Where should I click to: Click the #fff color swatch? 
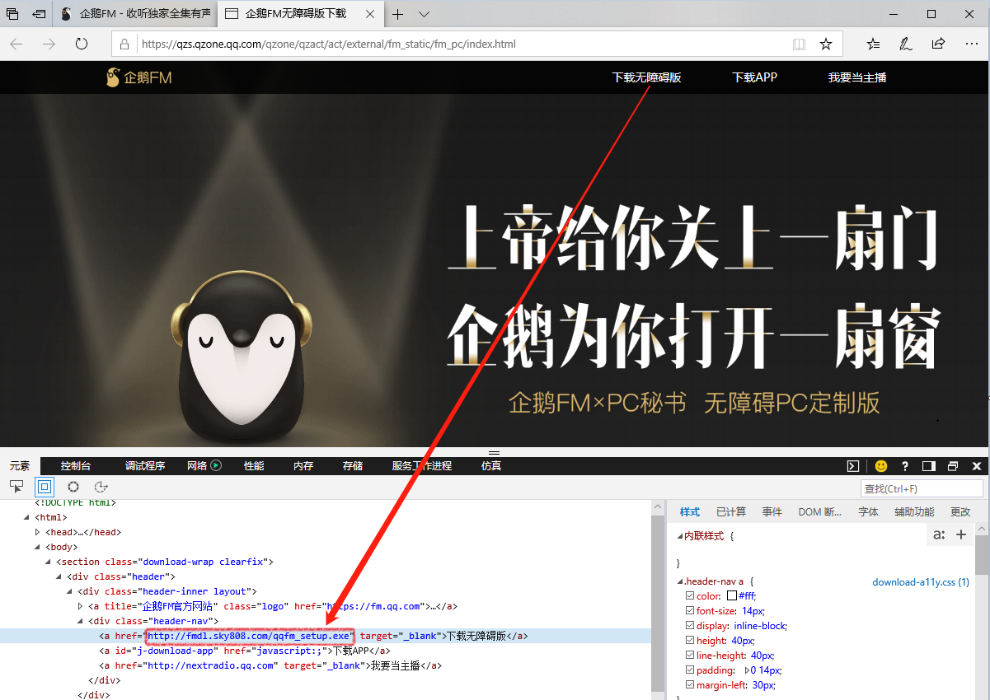pyautogui.click(x=732, y=596)
